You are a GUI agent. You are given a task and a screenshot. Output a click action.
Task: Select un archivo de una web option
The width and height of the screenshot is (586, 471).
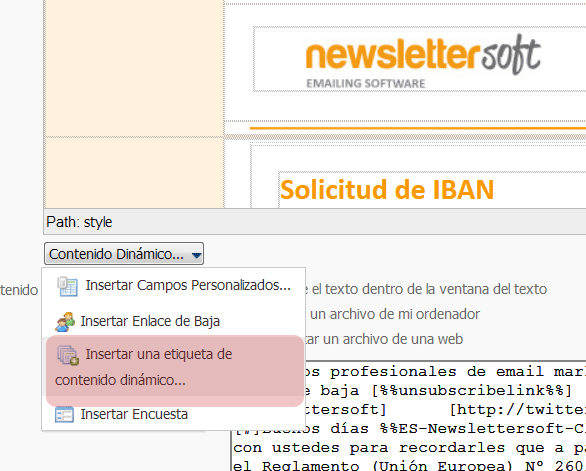tap(392, 339)
